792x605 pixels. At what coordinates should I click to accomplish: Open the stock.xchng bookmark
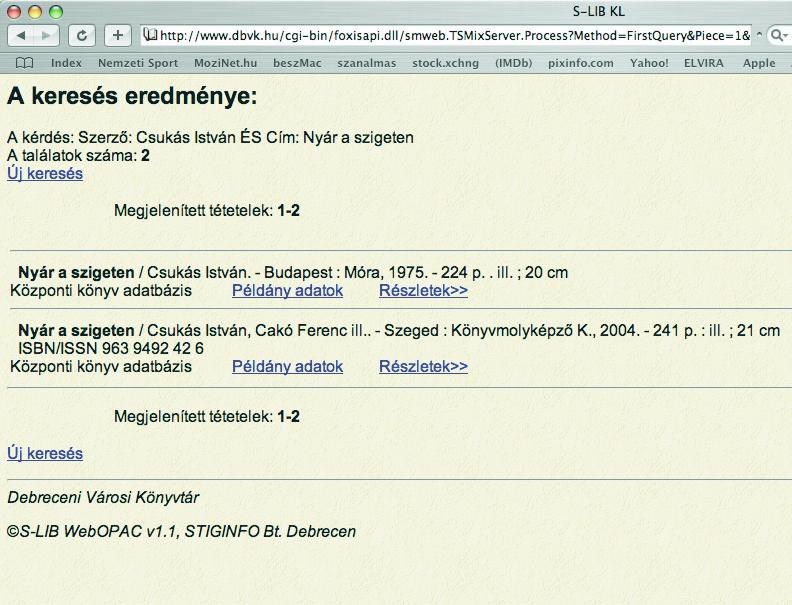[x=445, y=63]
